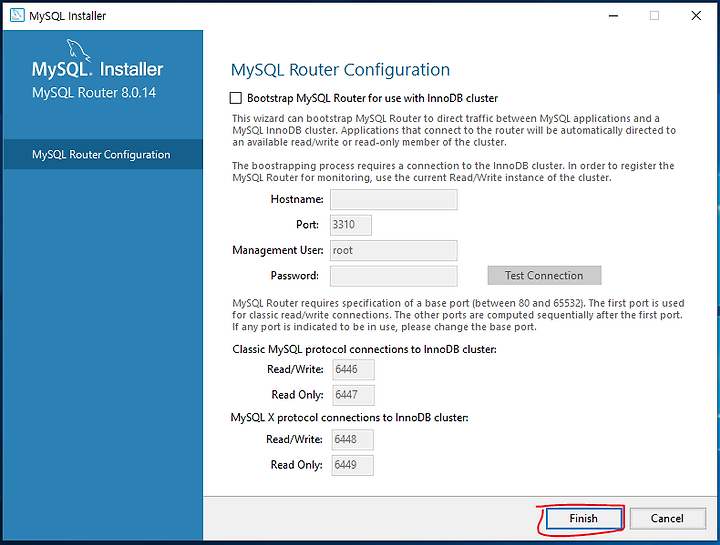
Task: Click the Finish button
Action: pyautogui.click(x=584, y=518)
